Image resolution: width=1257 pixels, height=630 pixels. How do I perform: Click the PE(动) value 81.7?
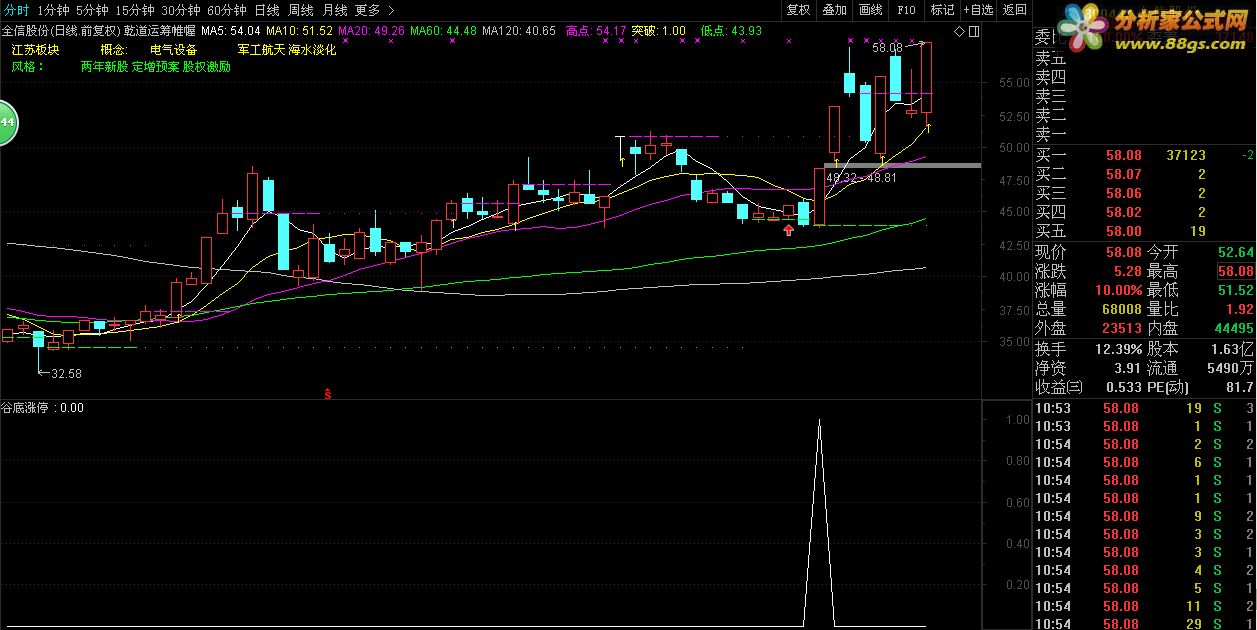click(1240, 387)
